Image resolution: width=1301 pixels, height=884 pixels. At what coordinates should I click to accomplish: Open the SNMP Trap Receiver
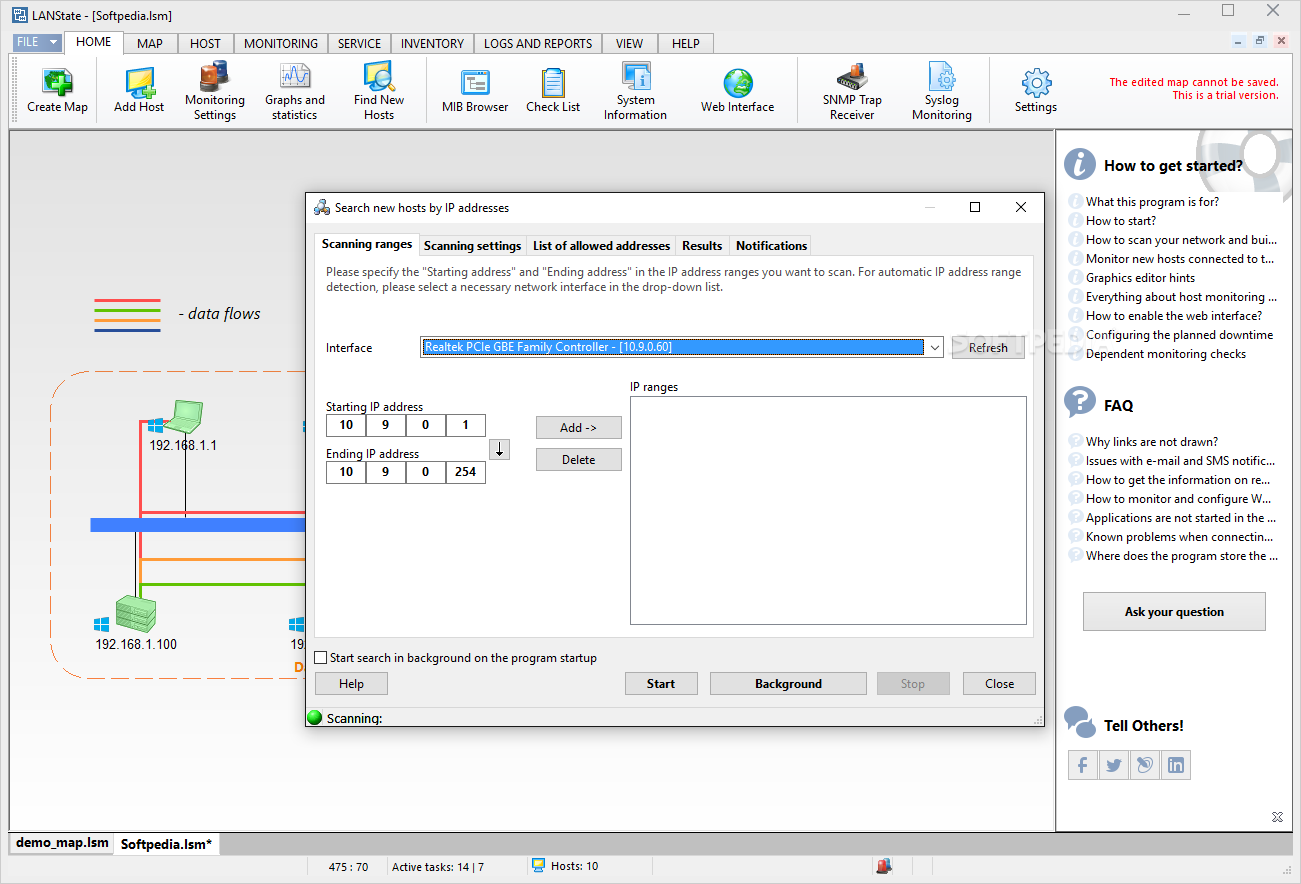tap(852, 76)
